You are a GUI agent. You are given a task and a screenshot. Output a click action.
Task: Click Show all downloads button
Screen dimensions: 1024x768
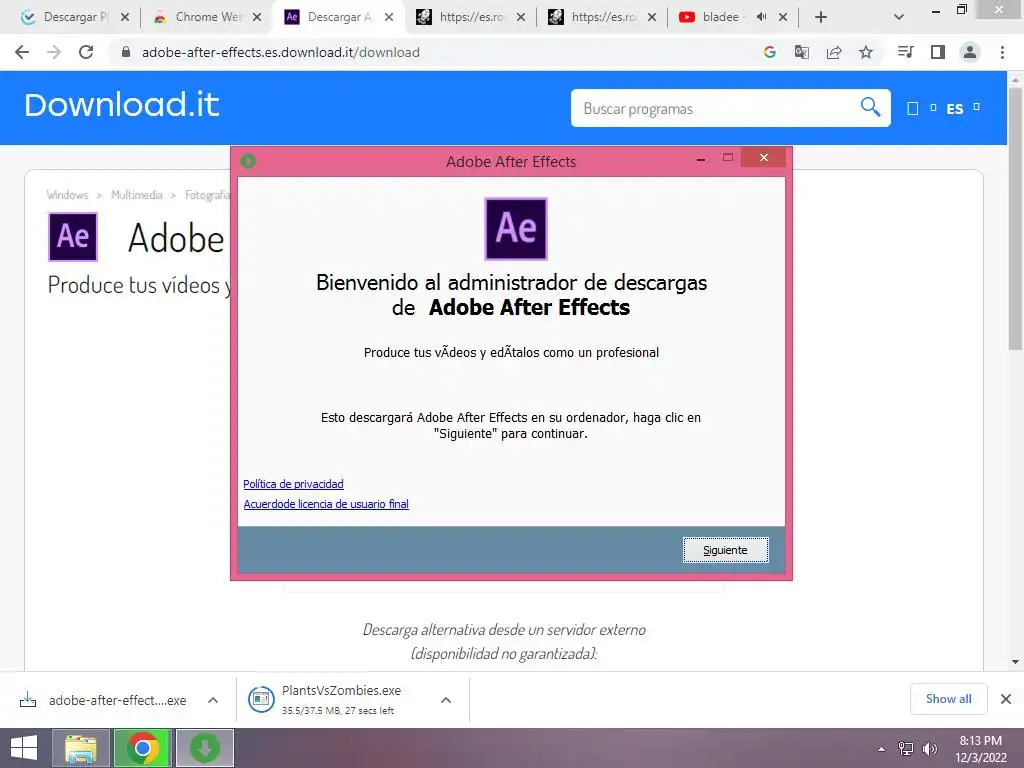[x=949, y=699]
